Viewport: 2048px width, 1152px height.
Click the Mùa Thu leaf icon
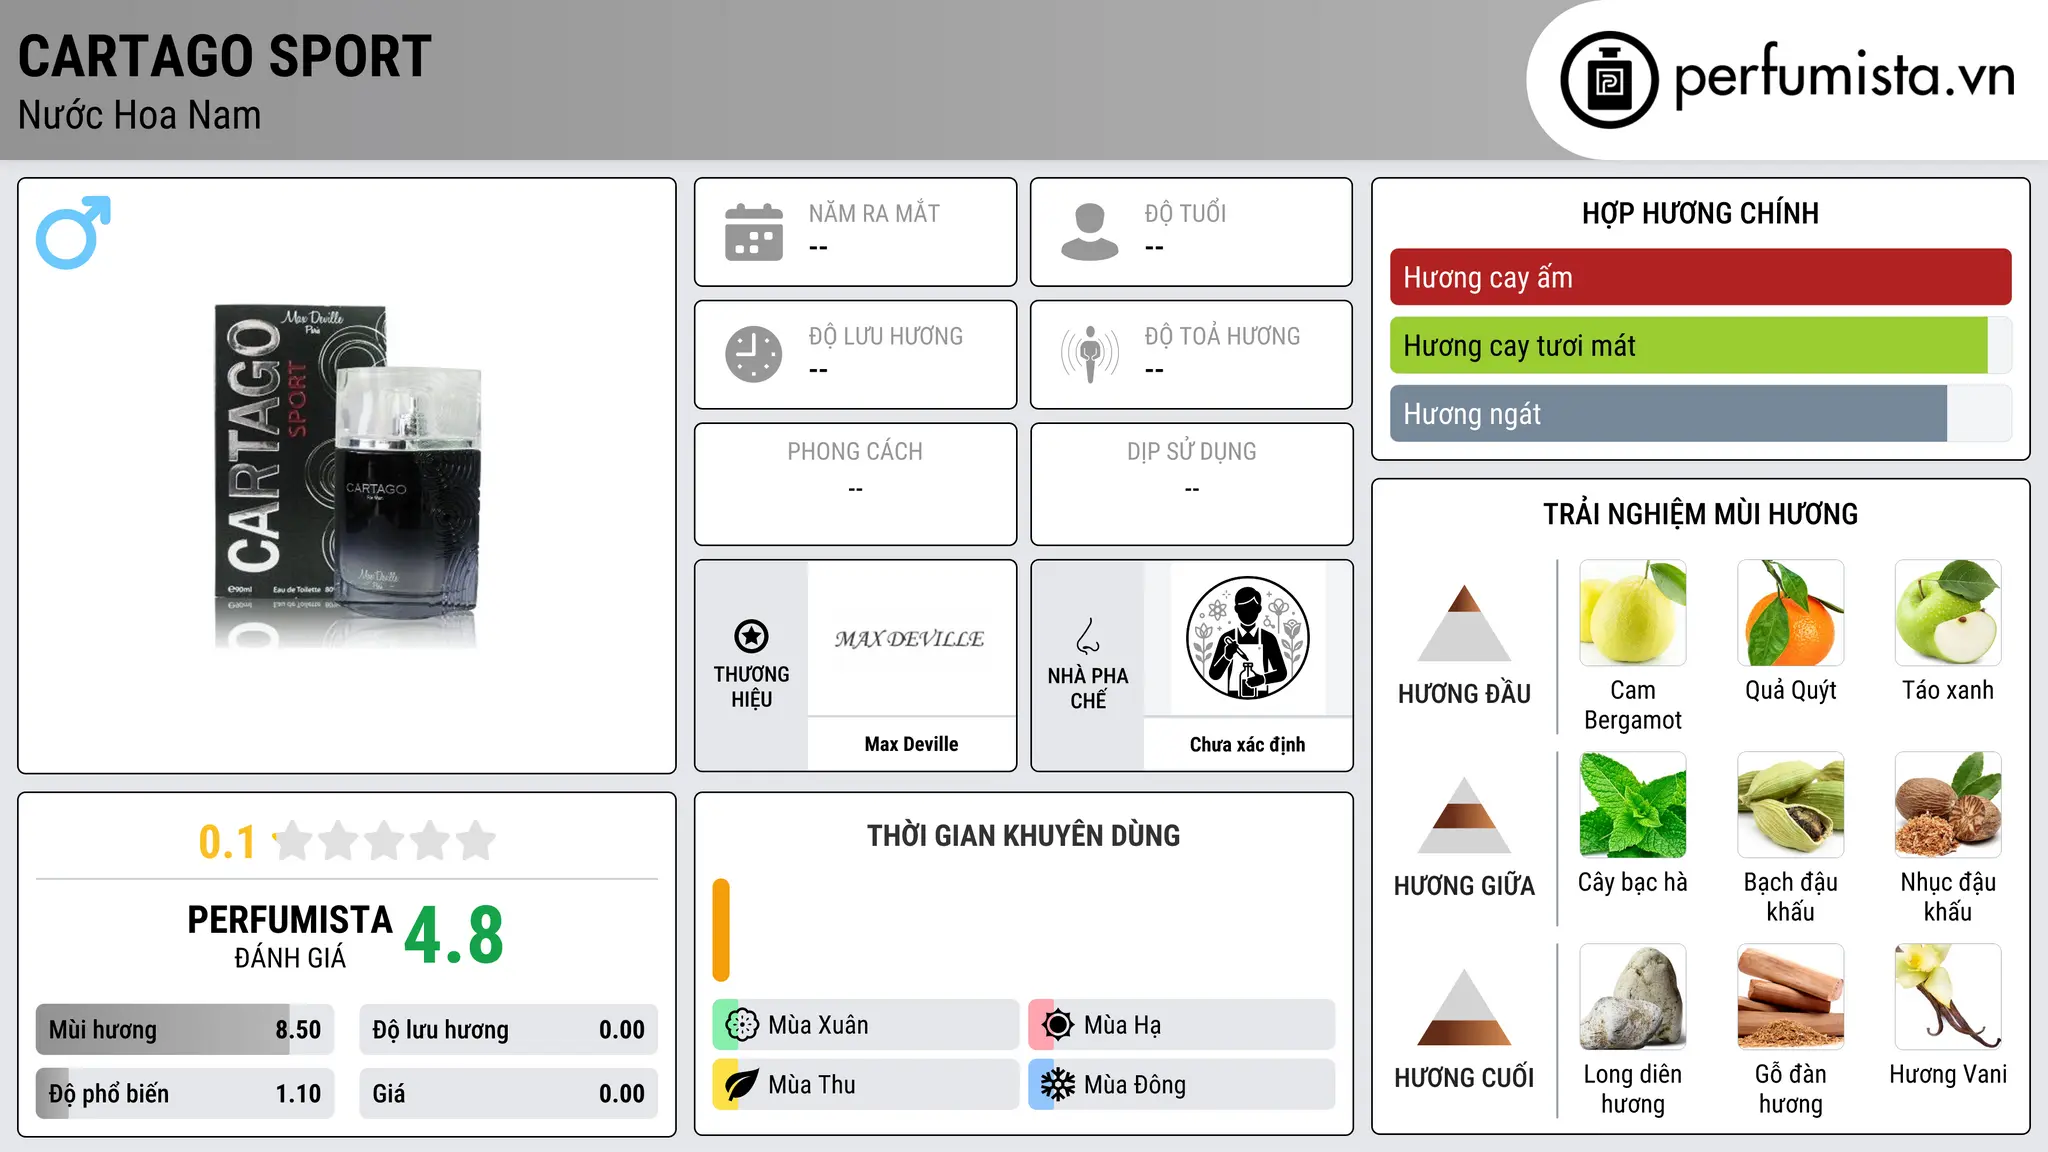742,1085
